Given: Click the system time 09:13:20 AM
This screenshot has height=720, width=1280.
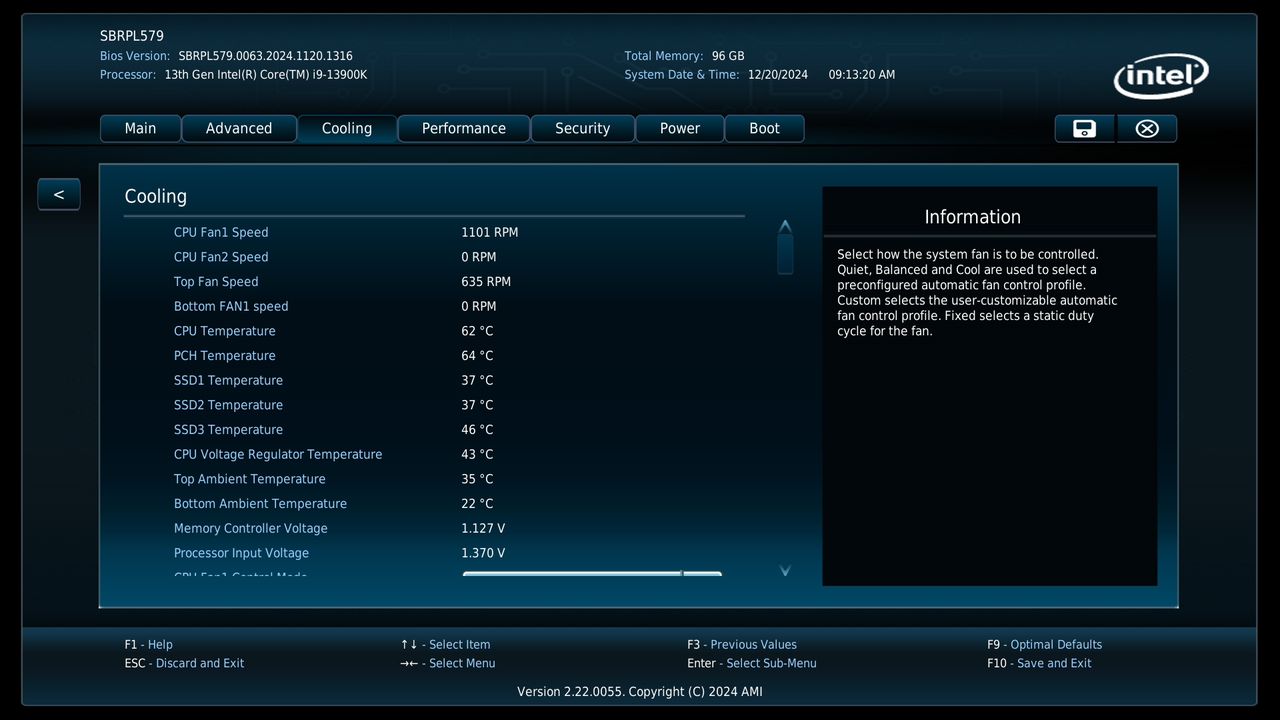Looking at the screenshot, I should (862, 75).
